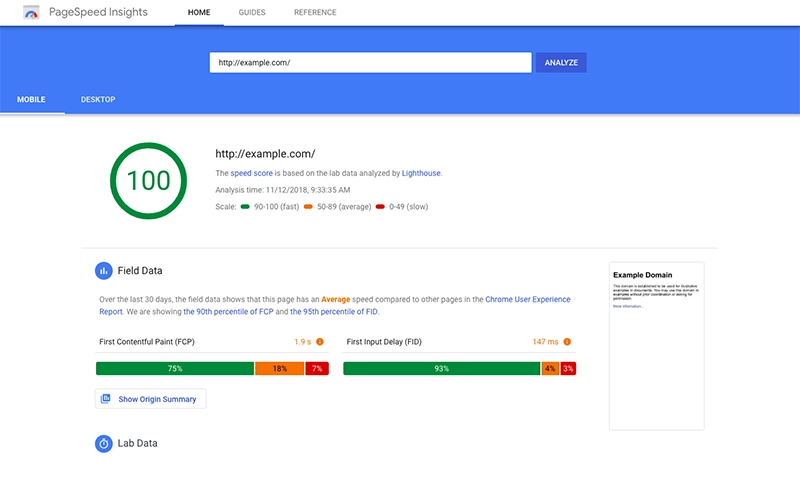Click the Lab Data heading

click(x=137, y=443)
